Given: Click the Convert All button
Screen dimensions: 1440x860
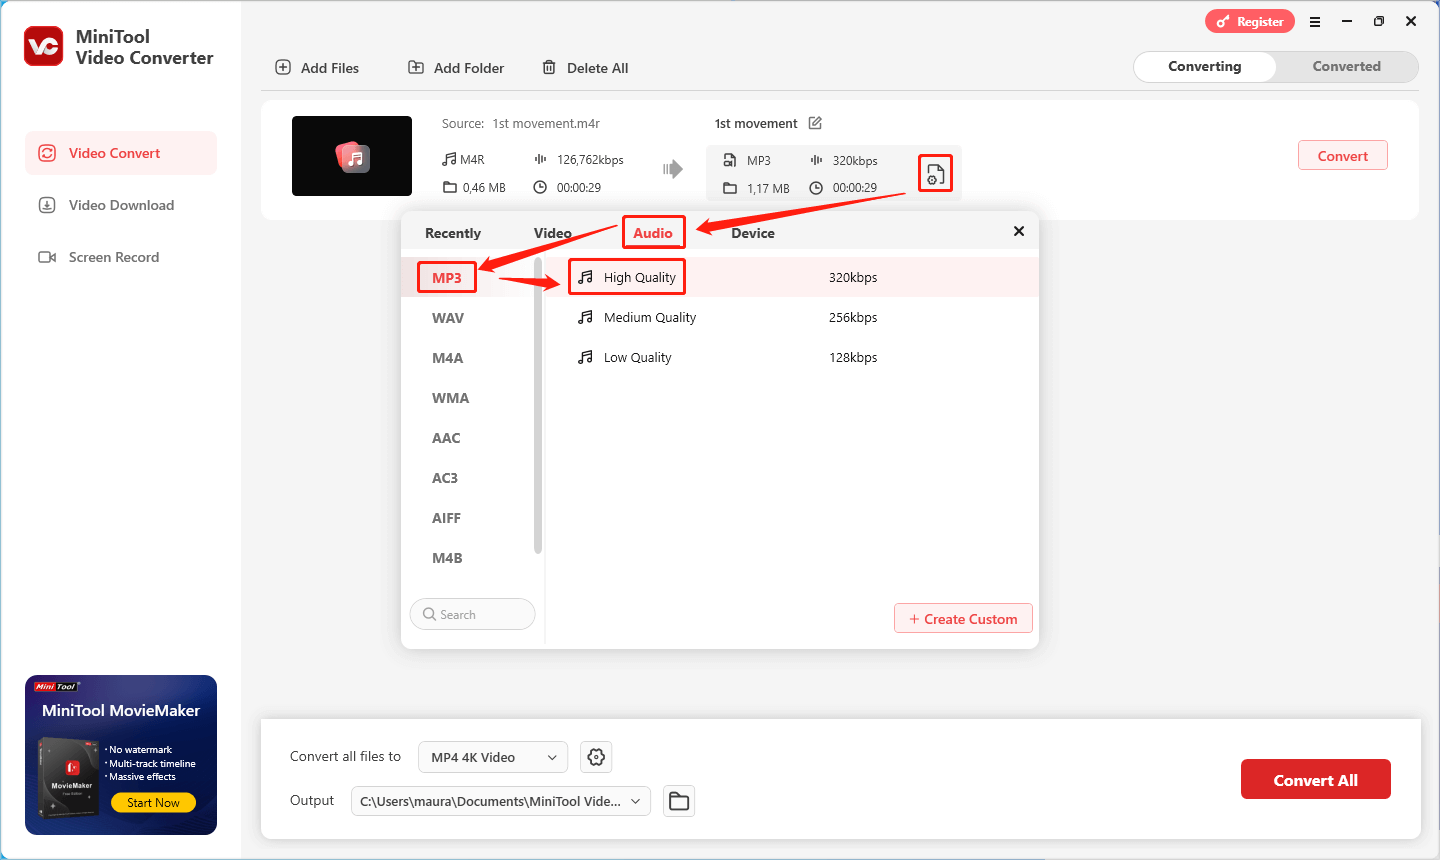Looking at the screenshot, I should [x=1315, y=780].
